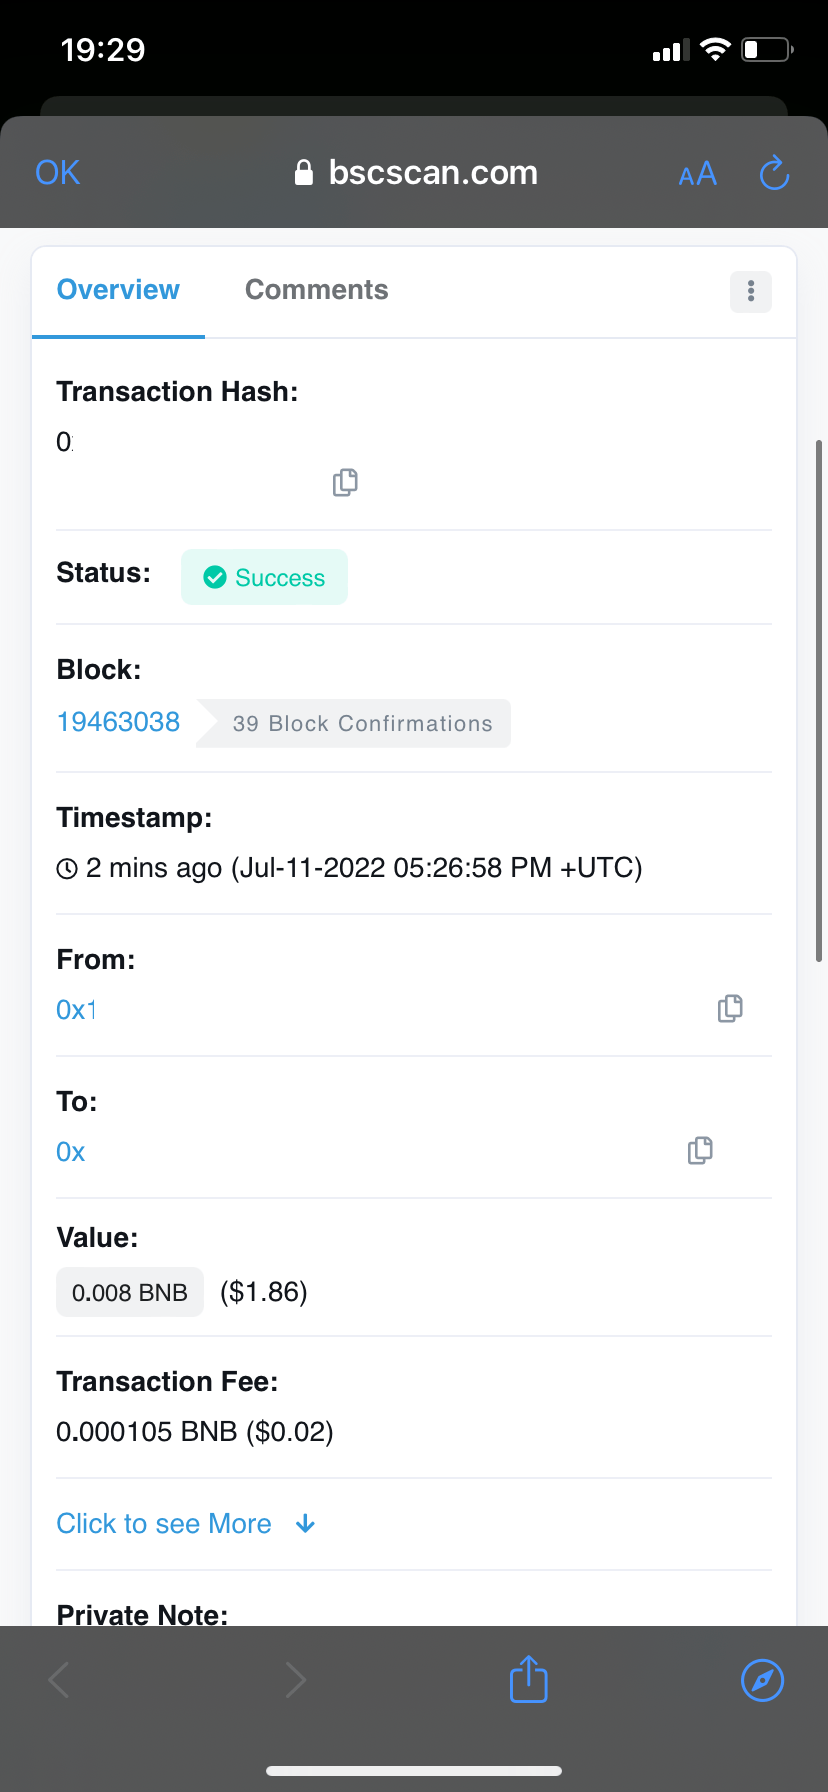Expand Click to see More
Viewport: 828px width, 1792px height.
(x=164, y=1524)
